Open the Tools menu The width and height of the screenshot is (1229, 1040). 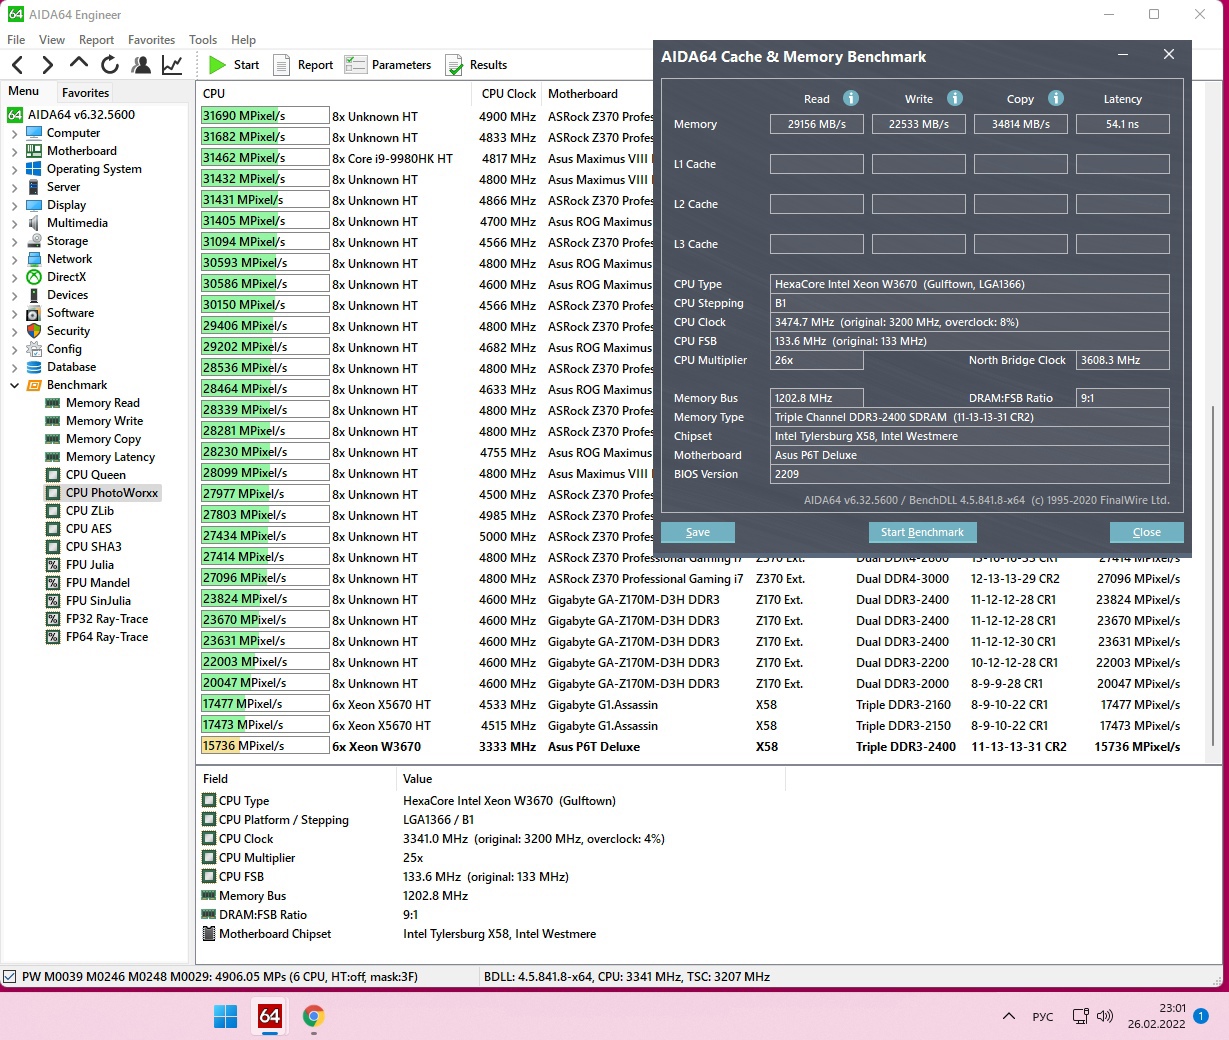click(203, 40)
